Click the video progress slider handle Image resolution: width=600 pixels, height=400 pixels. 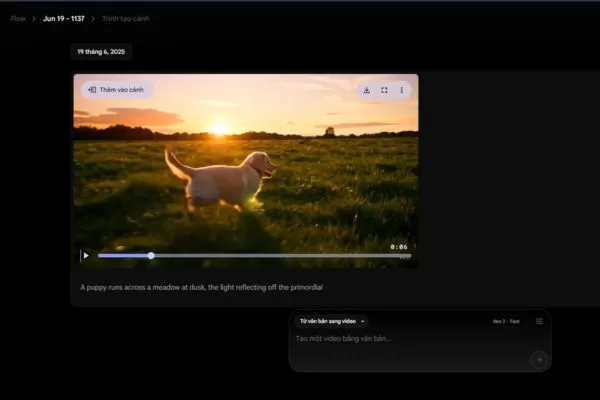click(151, 255)
